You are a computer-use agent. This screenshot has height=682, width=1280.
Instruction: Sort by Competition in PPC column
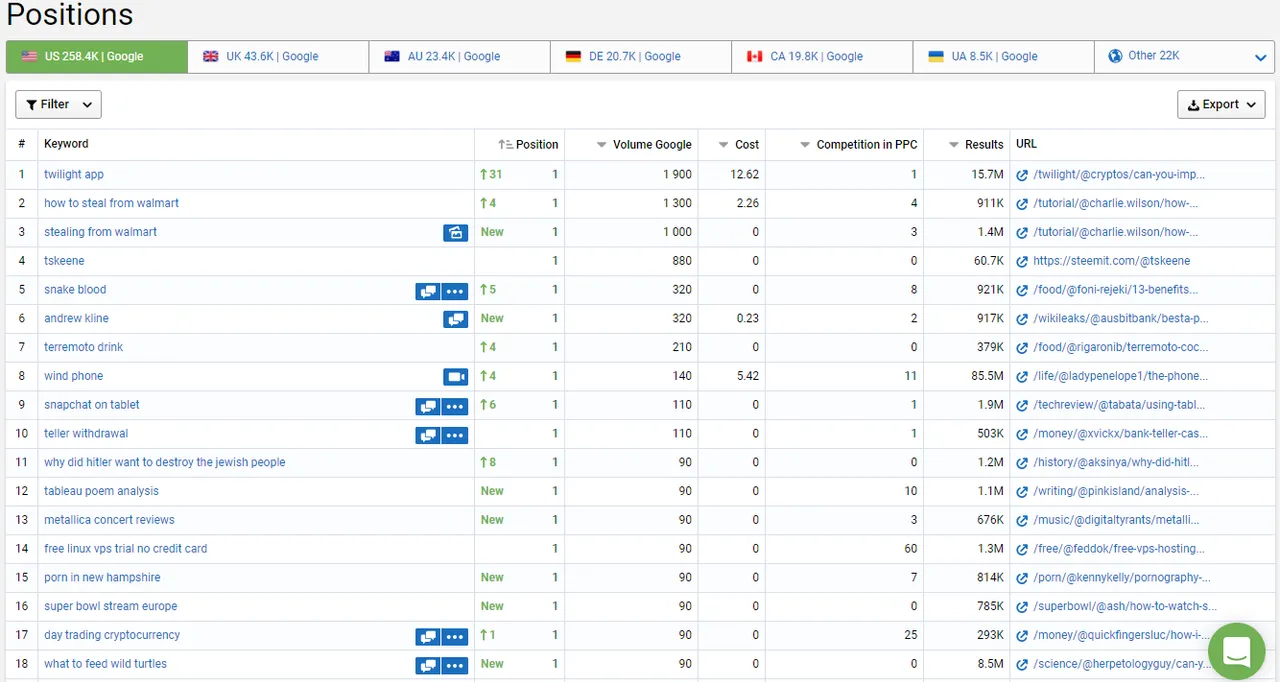858,145
